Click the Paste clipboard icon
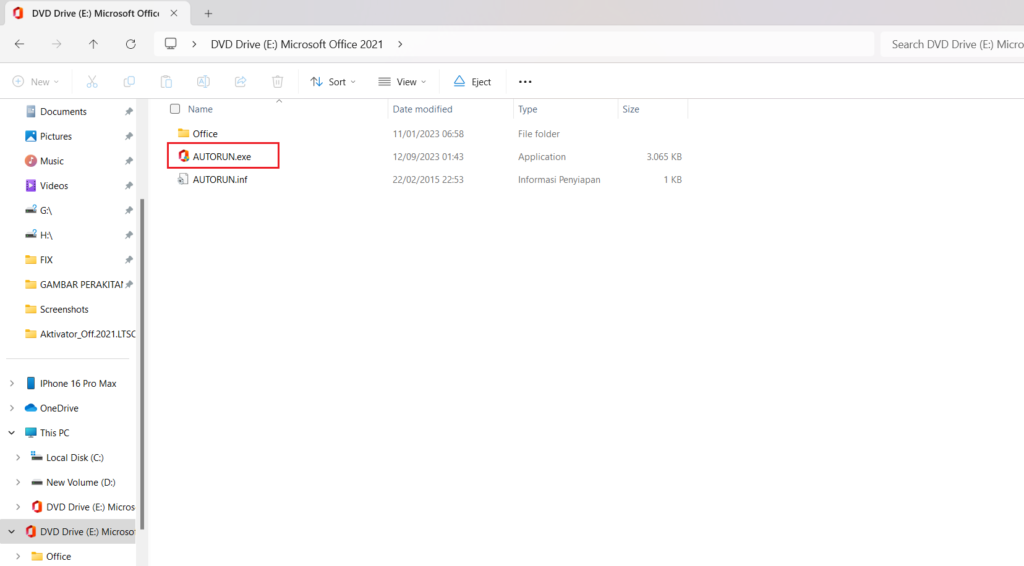 [x=167, y=82]
